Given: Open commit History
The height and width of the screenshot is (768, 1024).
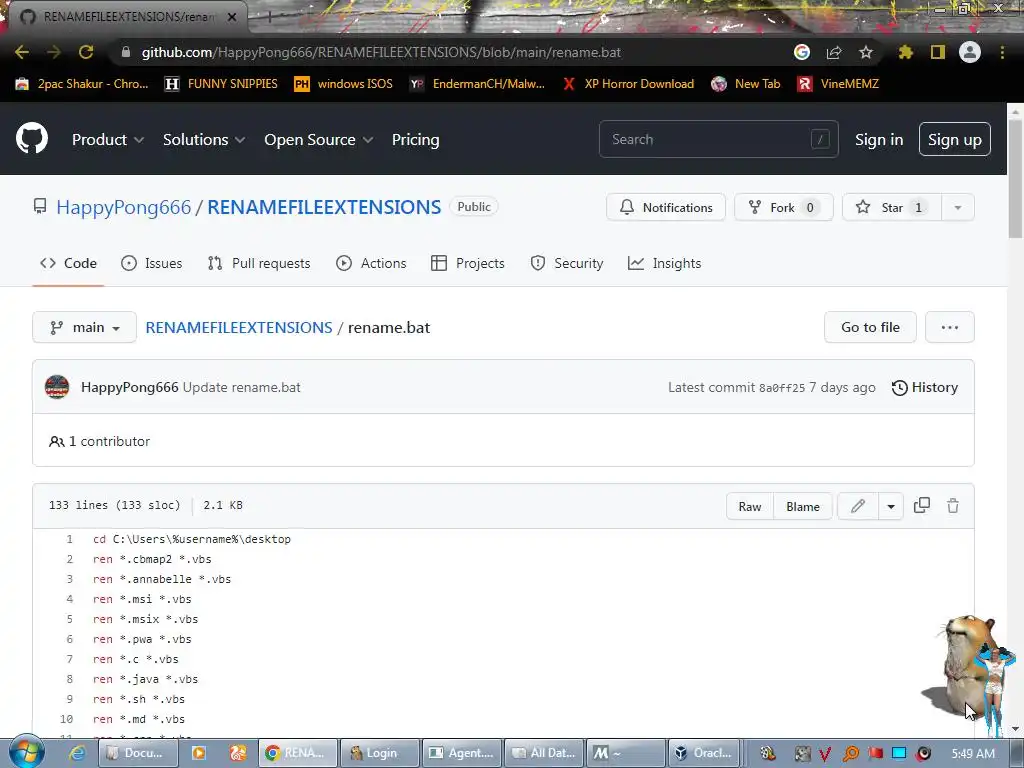Looking at the screenshot, I should click(x=925, y=387).
